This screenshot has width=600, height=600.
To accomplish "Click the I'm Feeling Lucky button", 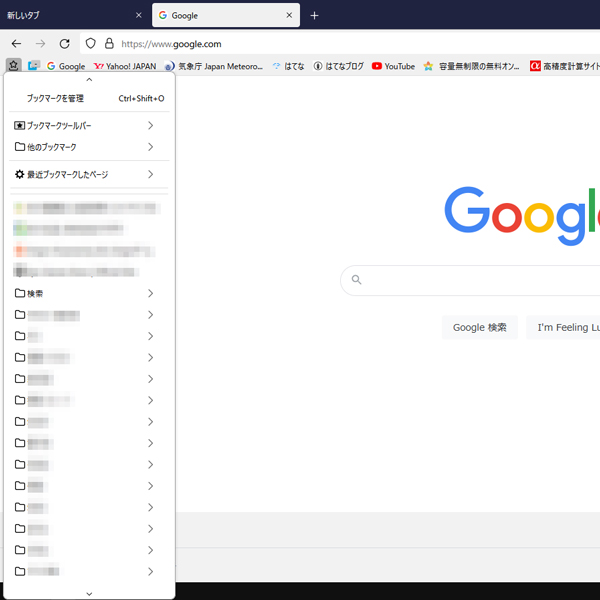I will tap(563, 328).
